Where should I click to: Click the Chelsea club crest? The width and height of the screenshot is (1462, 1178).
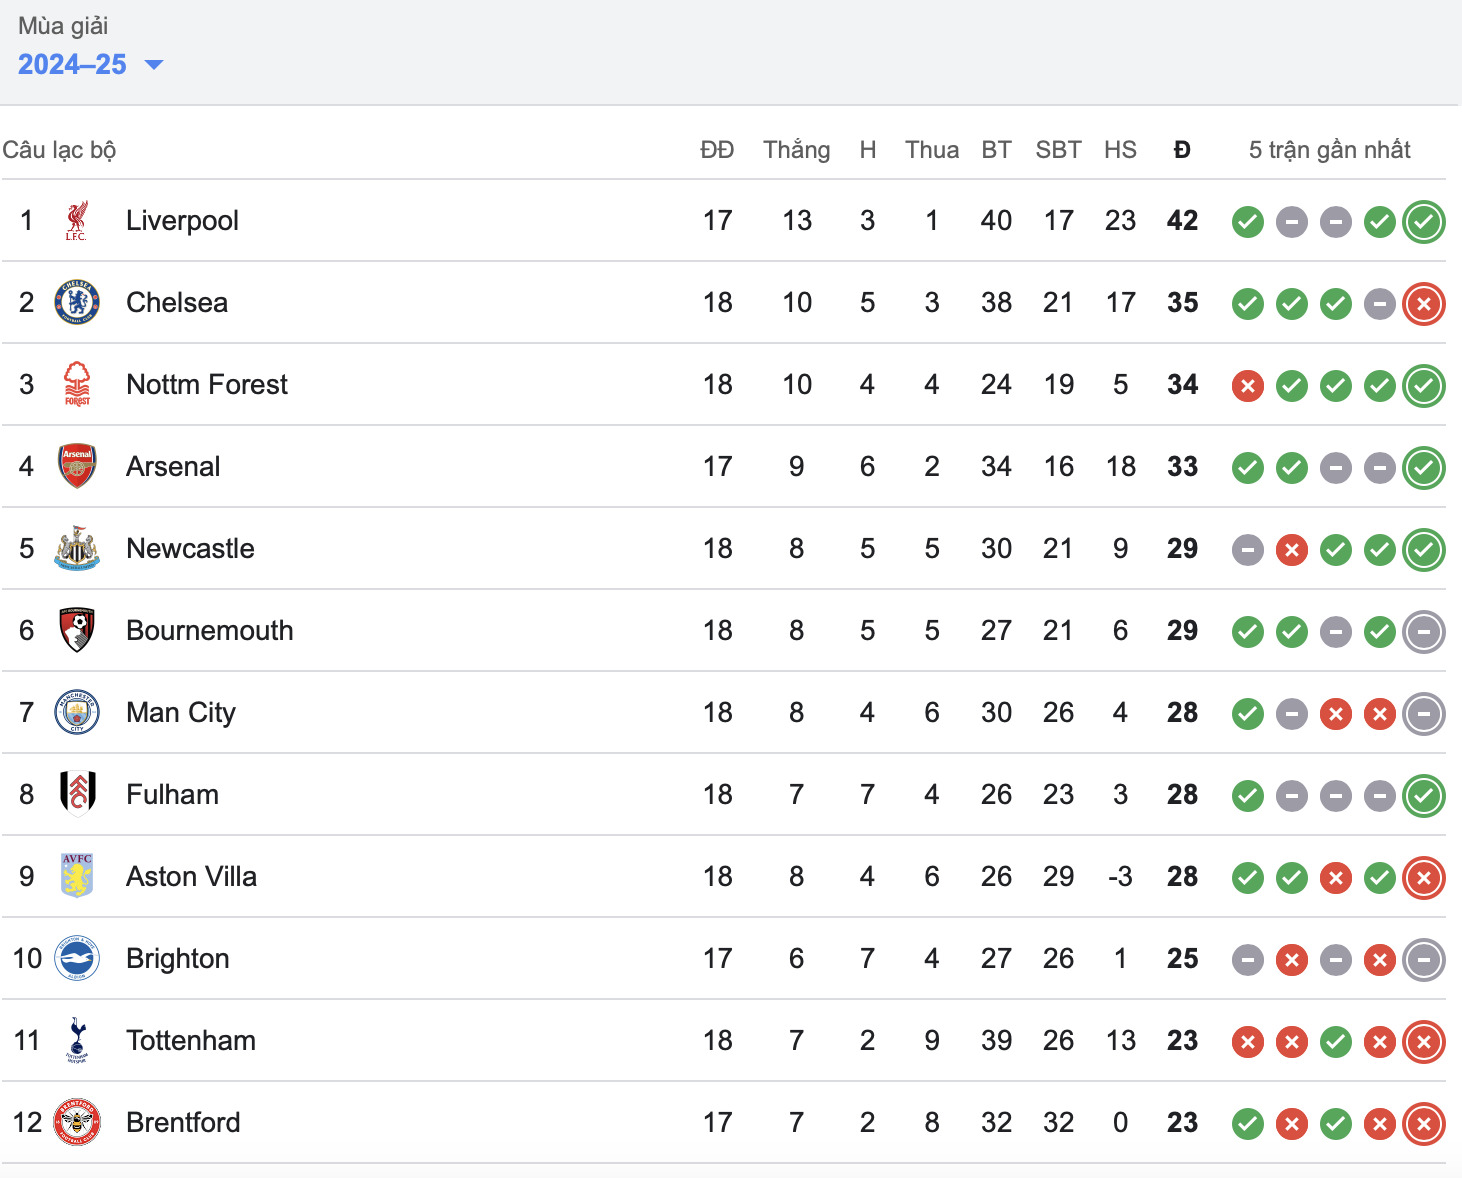pyautogui.click(x=77, y=303)
